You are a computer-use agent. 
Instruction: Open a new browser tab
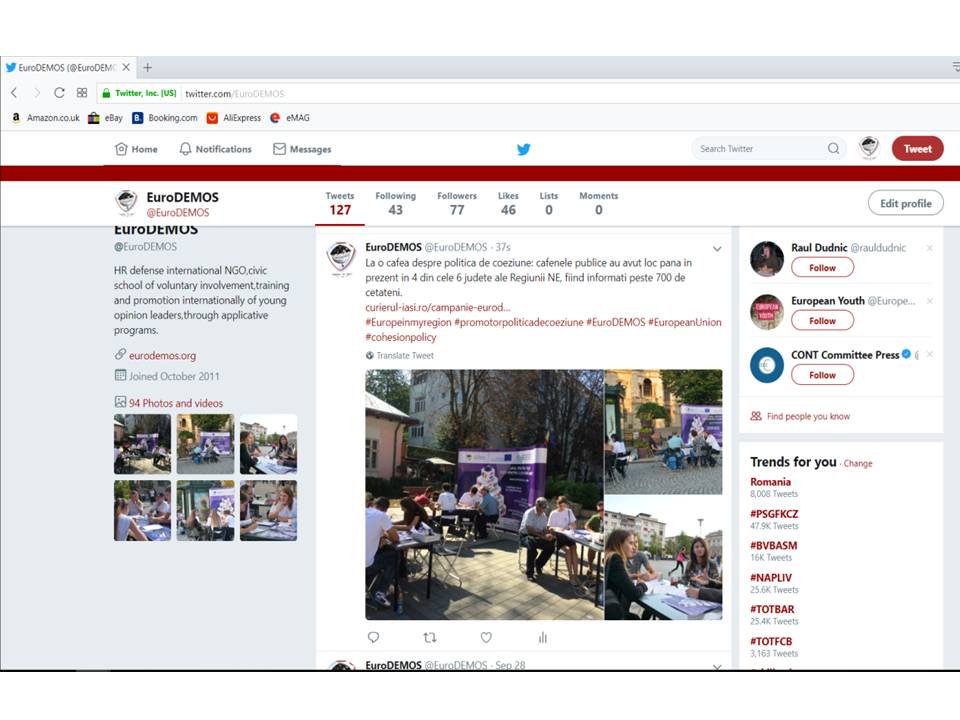point(148,67)
